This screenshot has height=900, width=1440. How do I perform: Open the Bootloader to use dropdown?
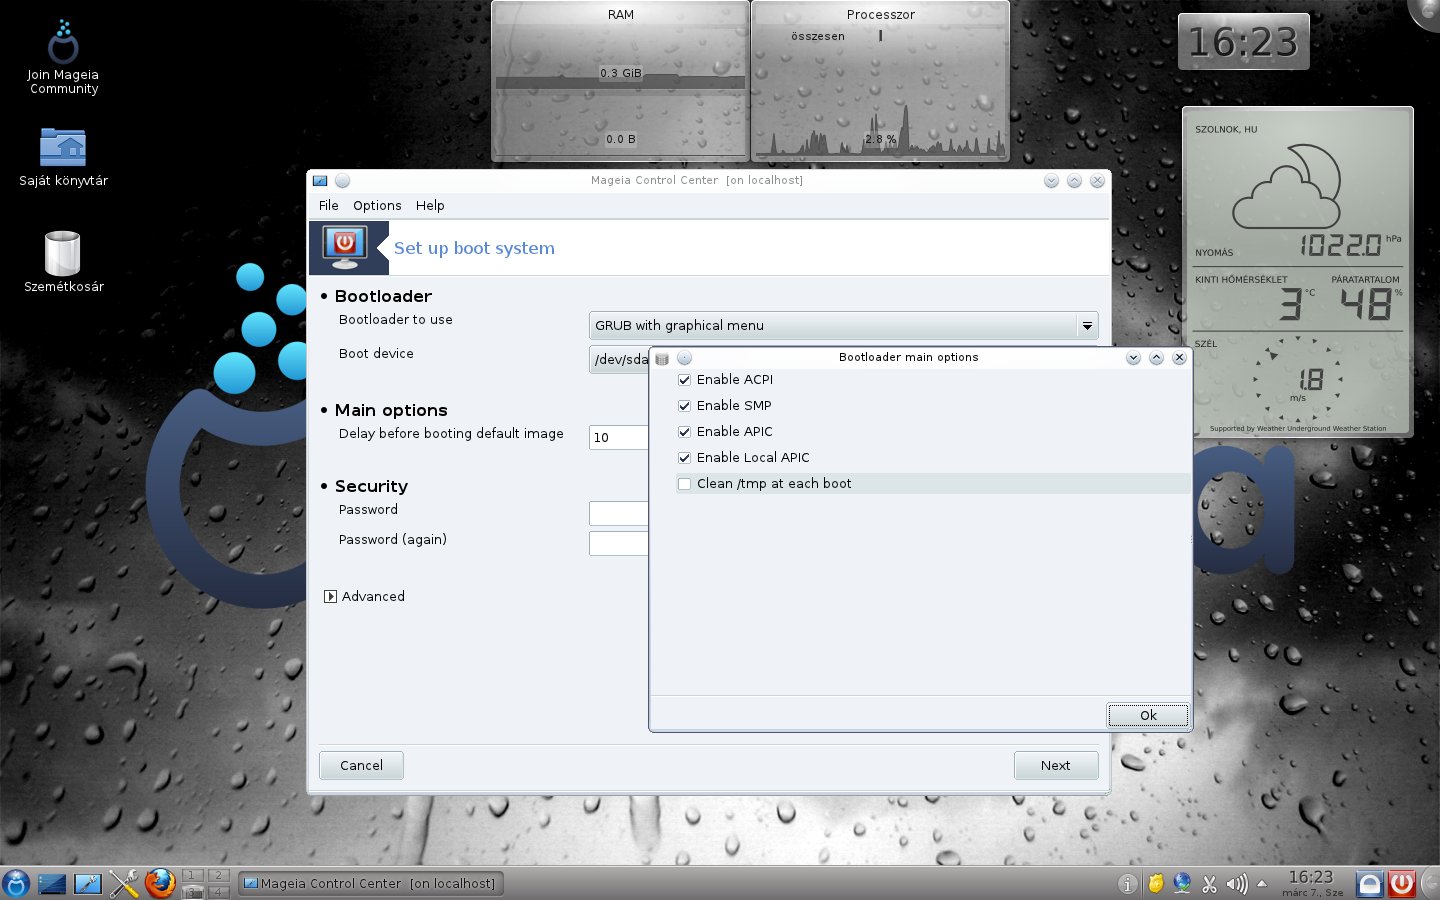point(844,326)
